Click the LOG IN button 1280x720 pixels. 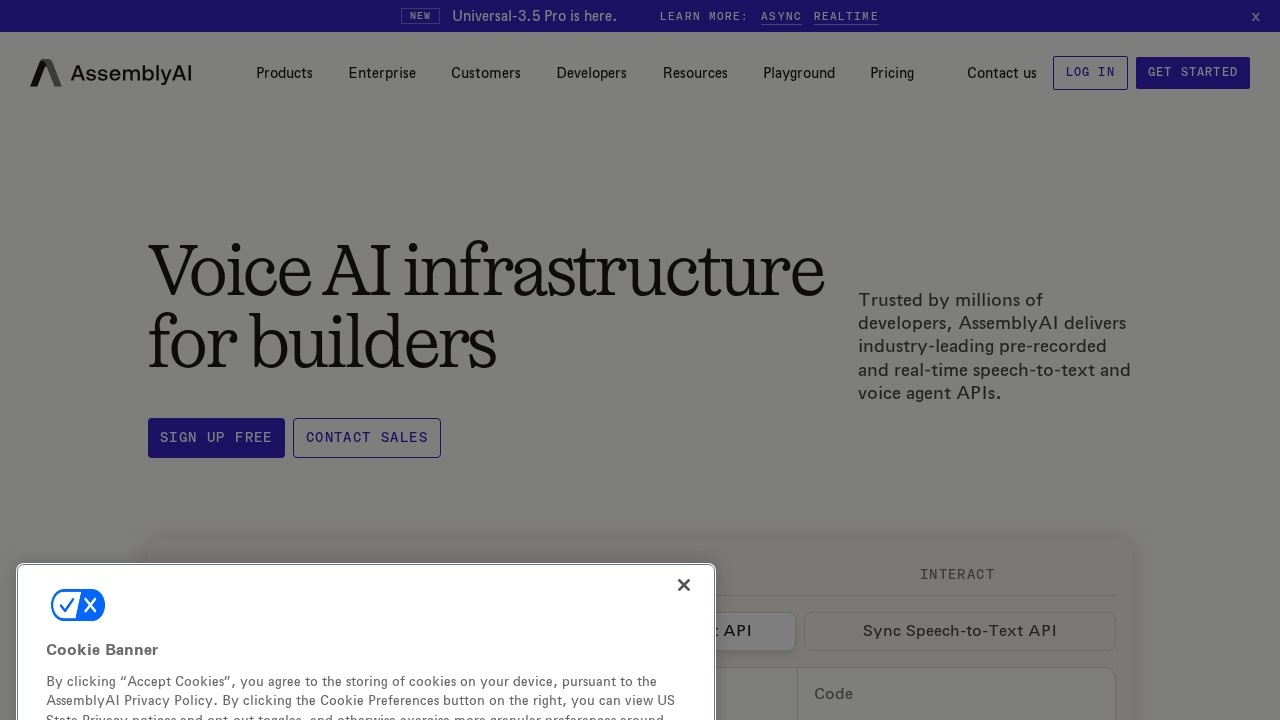click(x=1090, y=73)
